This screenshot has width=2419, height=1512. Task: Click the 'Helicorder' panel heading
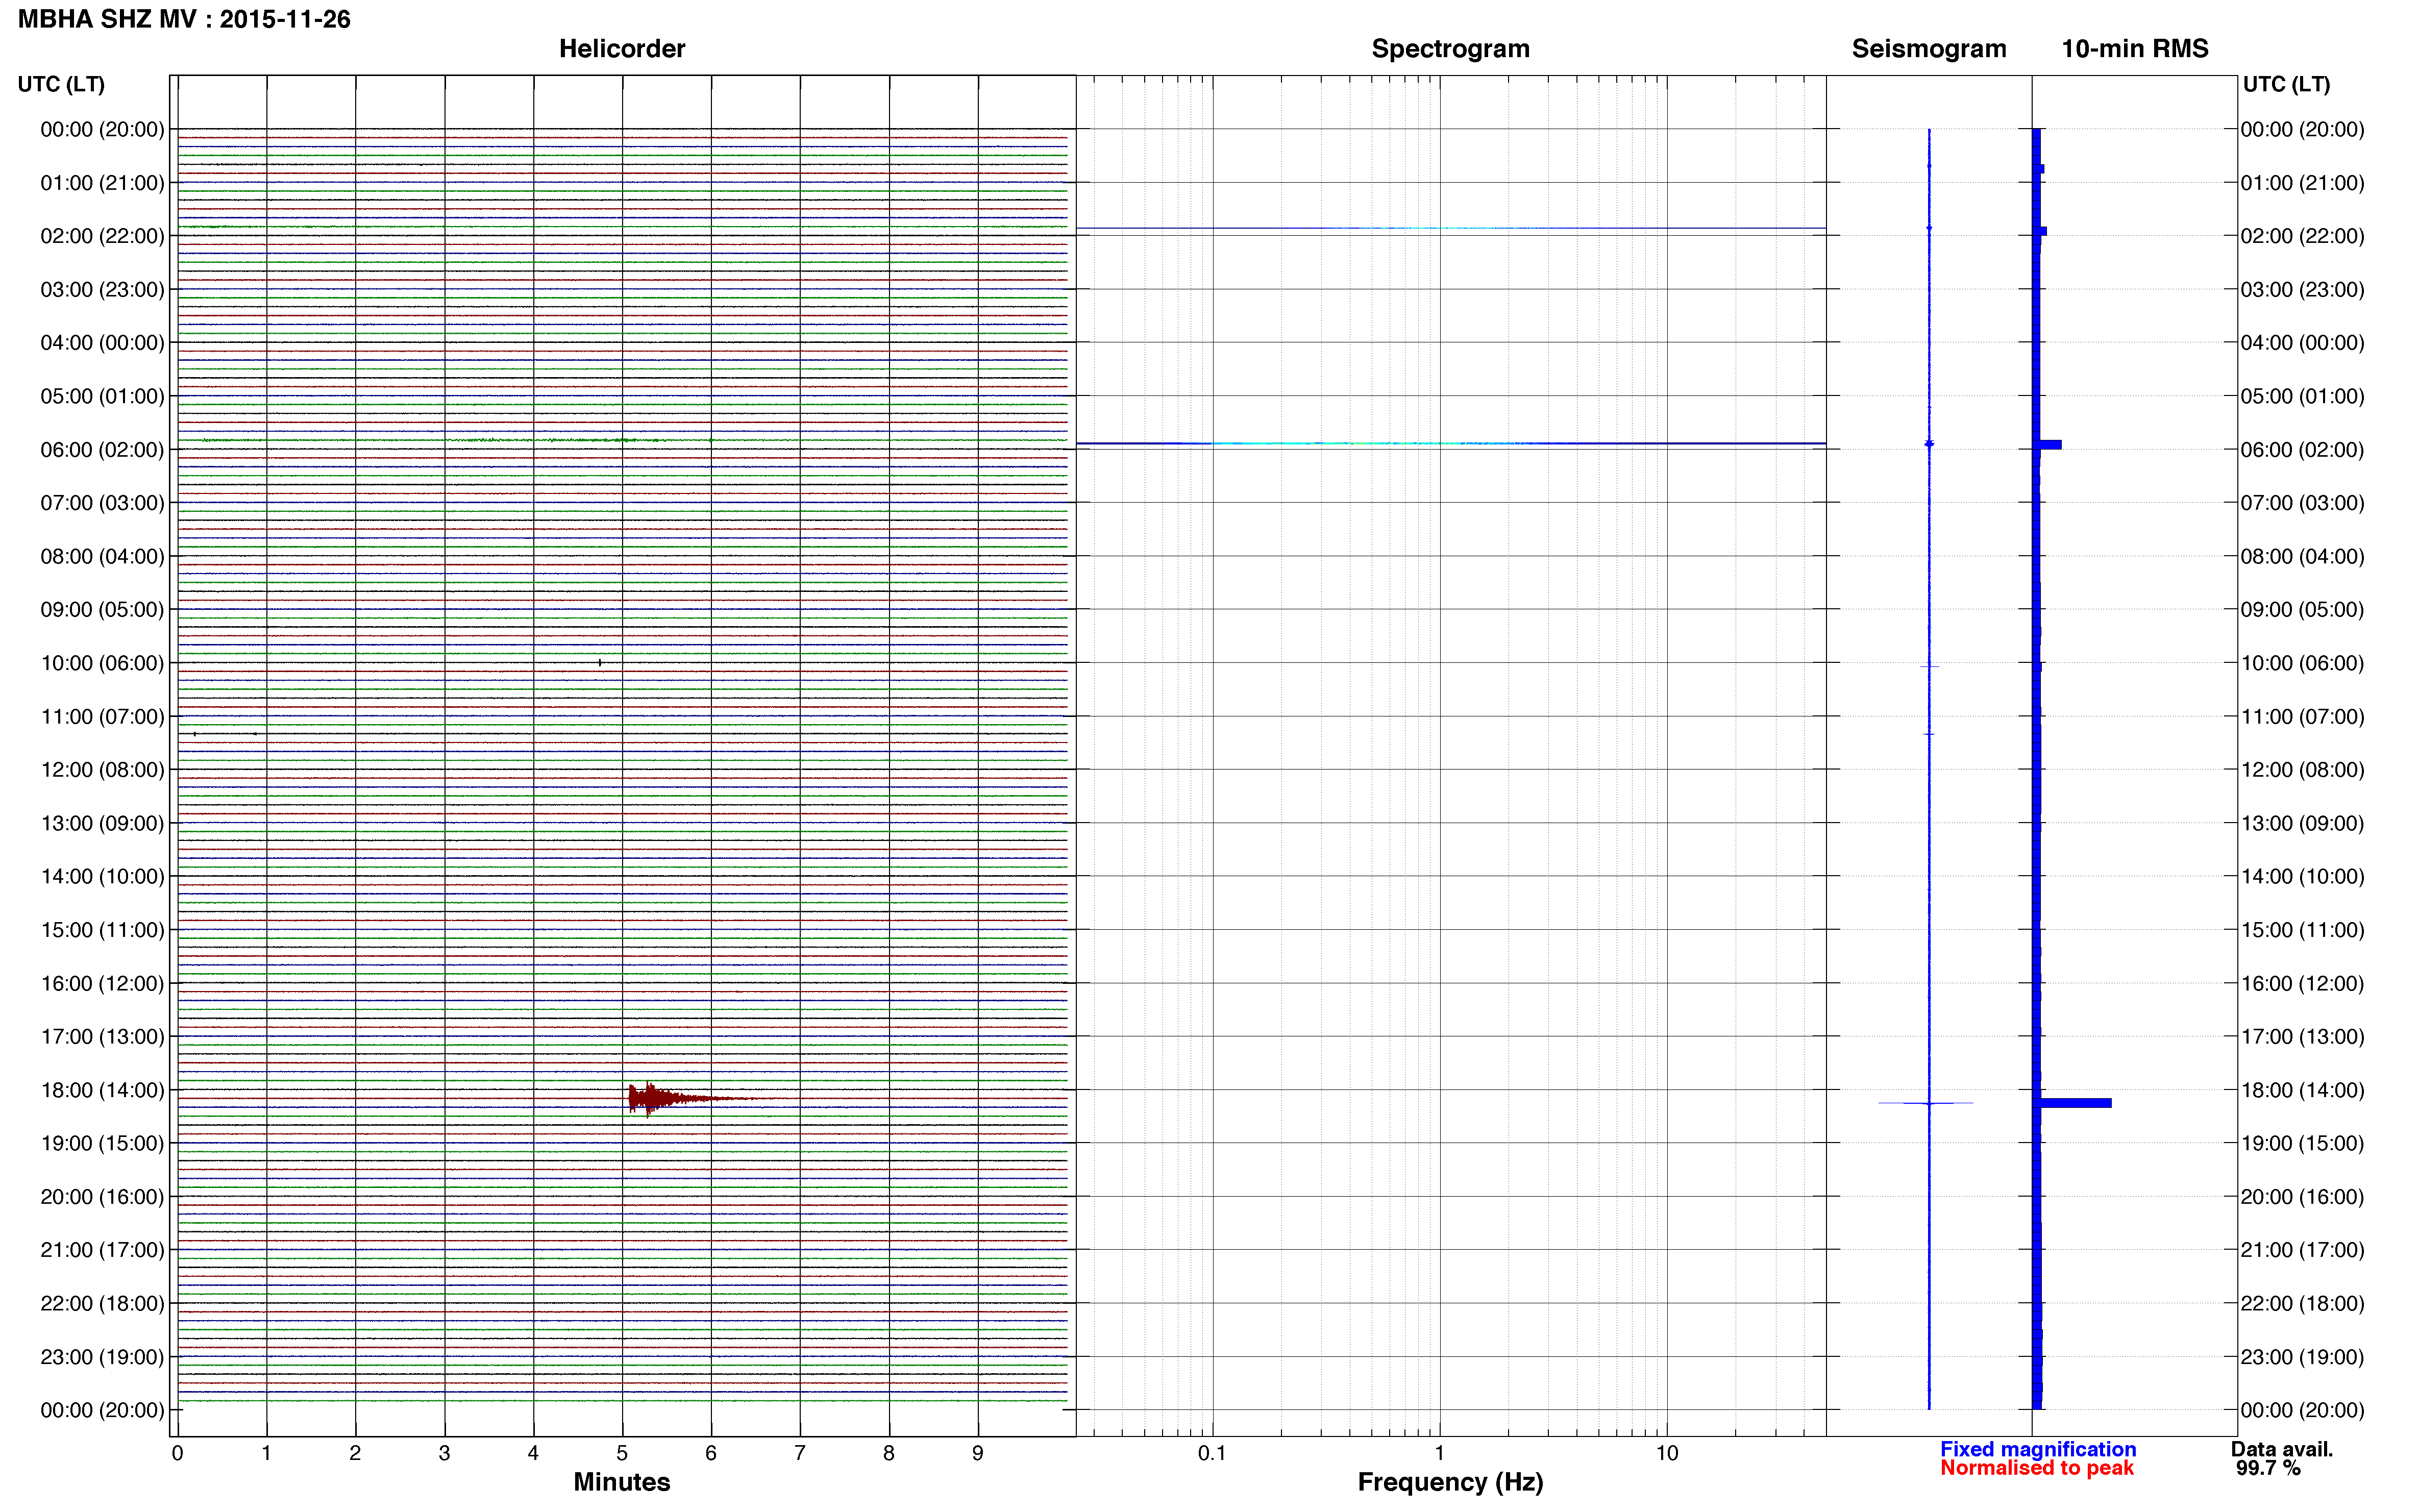pyautogui.click(x=621, y=49)
